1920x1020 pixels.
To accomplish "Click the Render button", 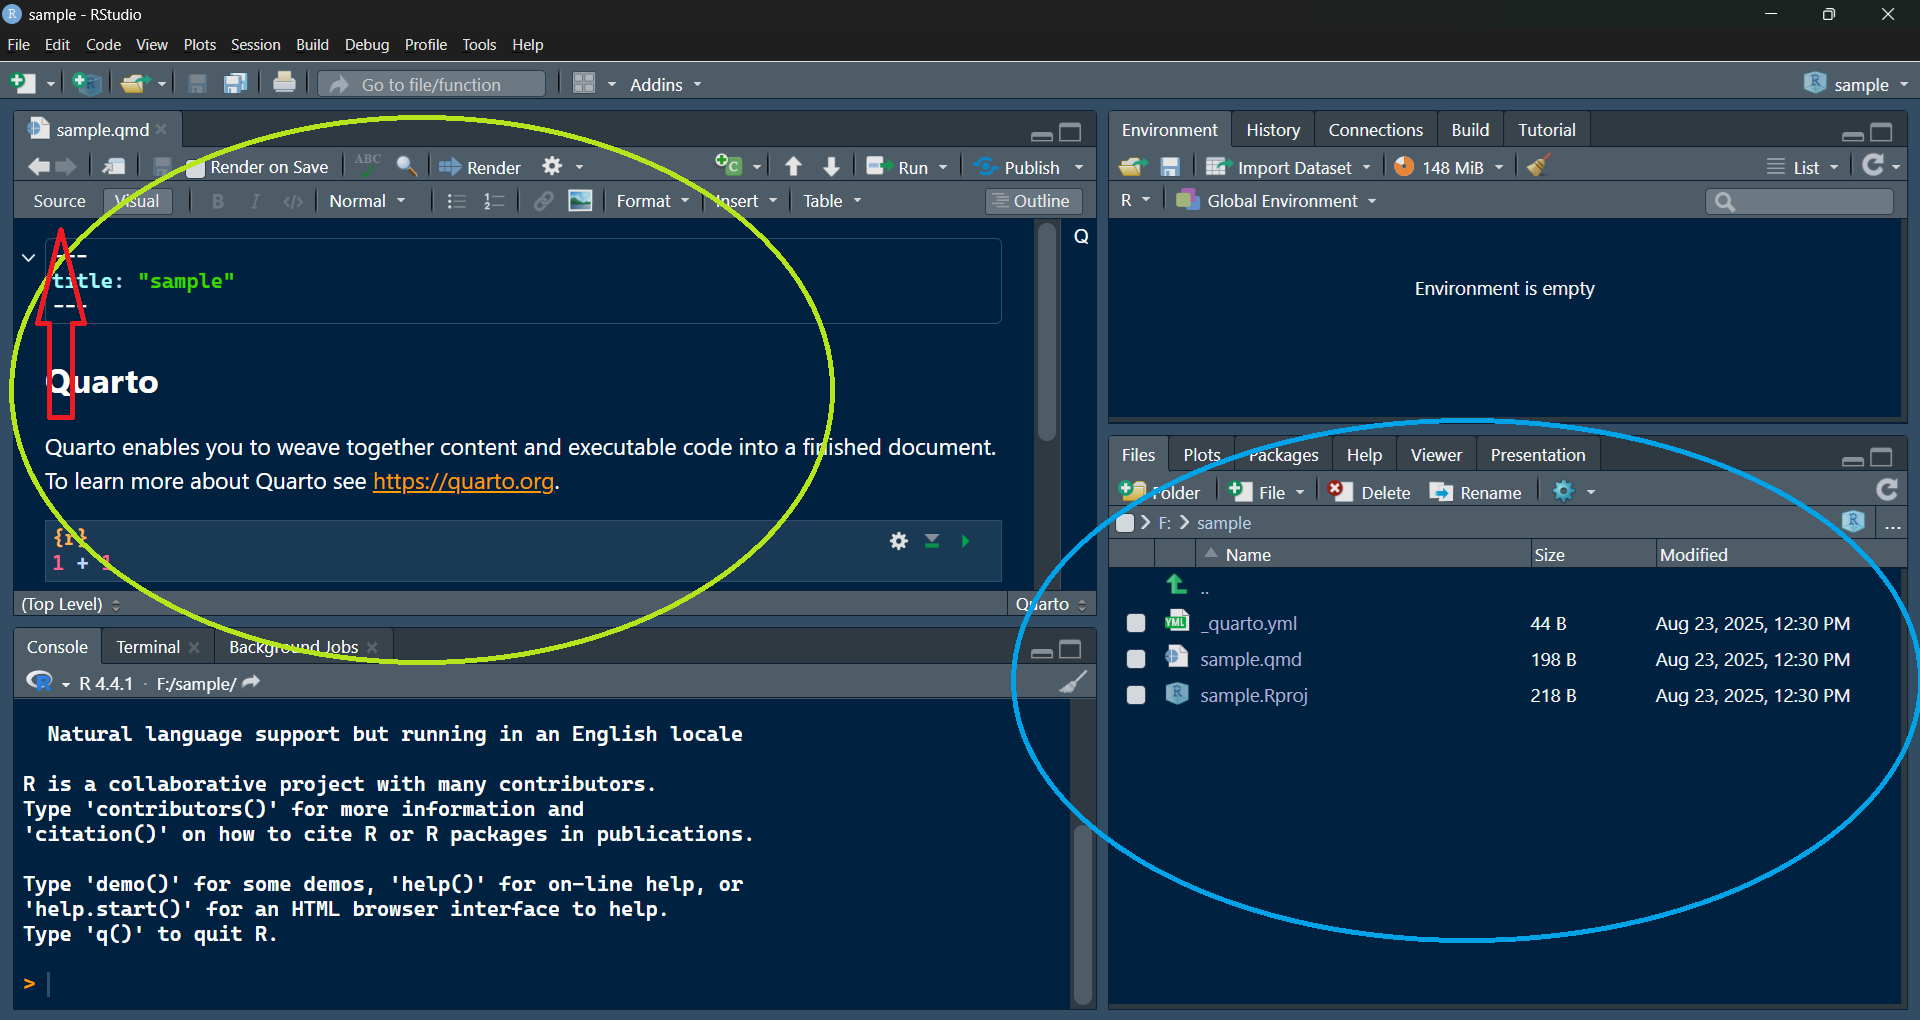I will pos(480,167).
